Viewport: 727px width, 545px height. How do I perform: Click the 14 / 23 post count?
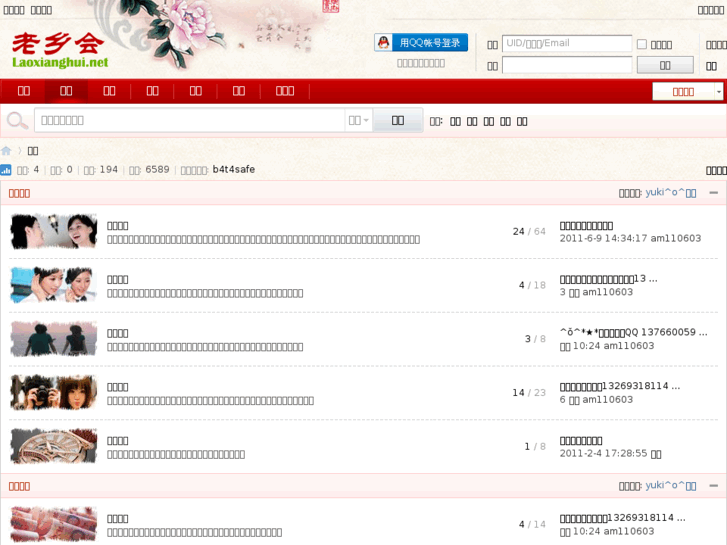click(x=529, y=393)
